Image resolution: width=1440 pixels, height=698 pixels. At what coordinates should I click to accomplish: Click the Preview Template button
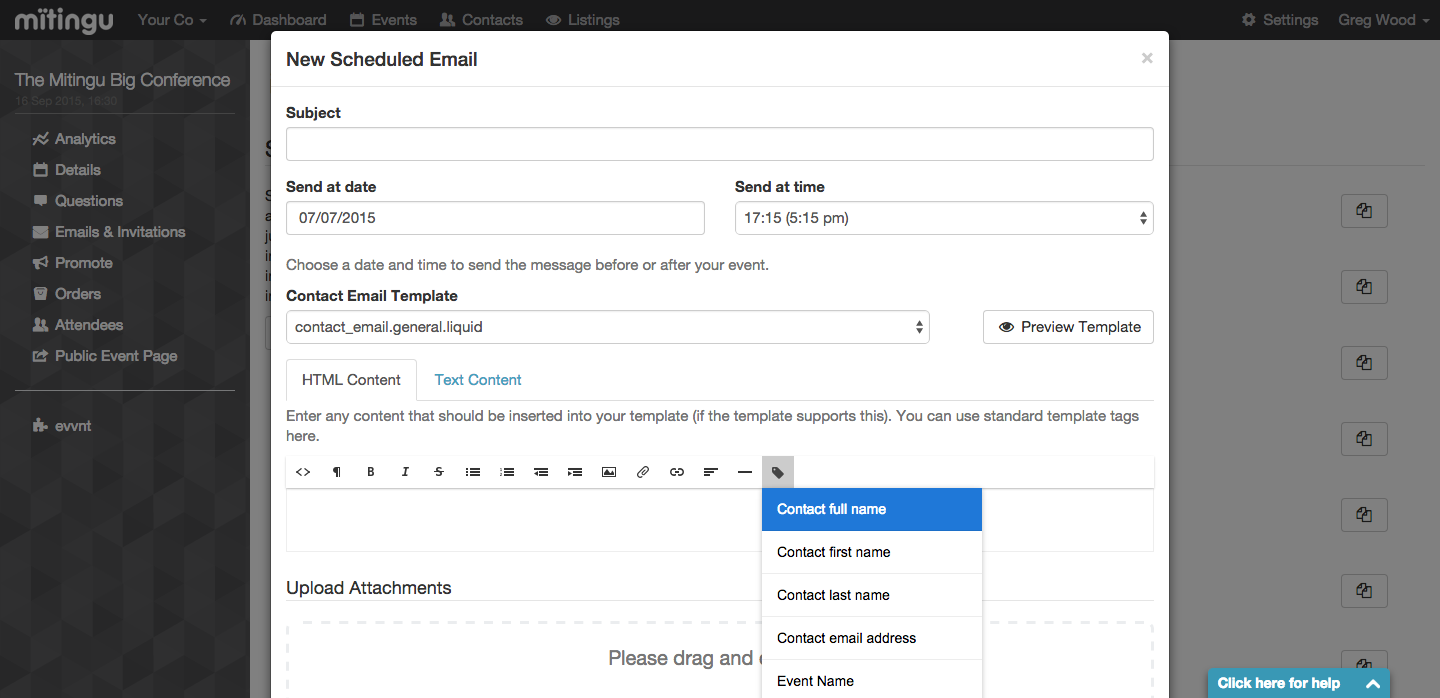click(1068, 327)
